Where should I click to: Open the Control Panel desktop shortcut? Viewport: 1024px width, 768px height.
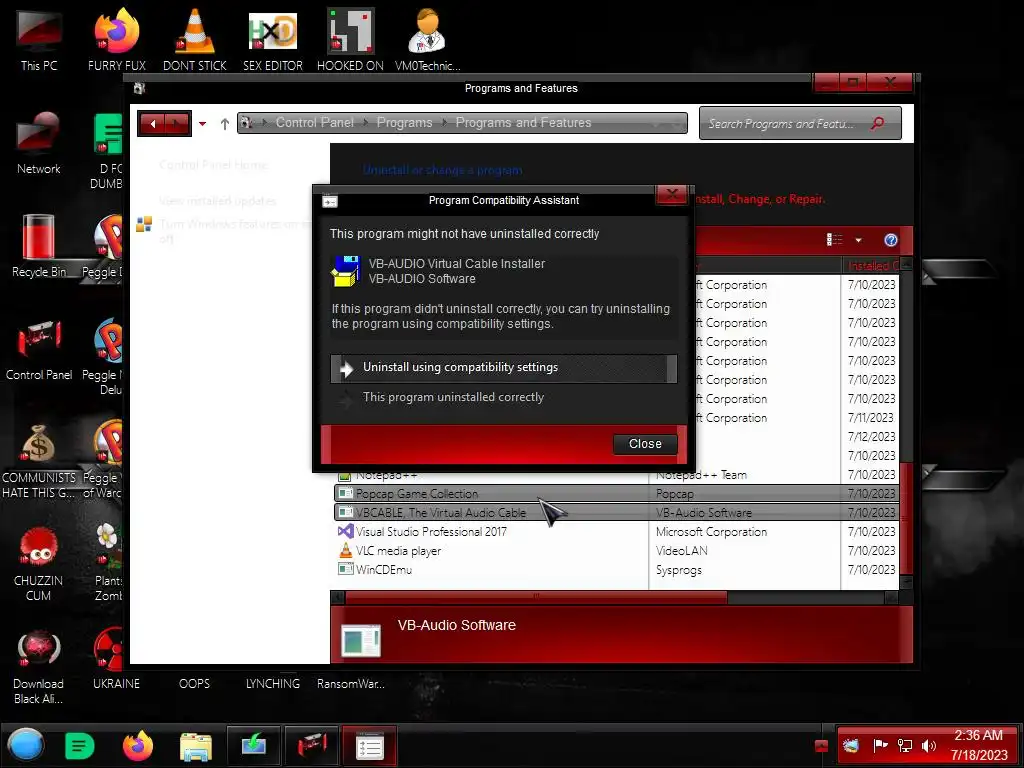coord(39,349)
